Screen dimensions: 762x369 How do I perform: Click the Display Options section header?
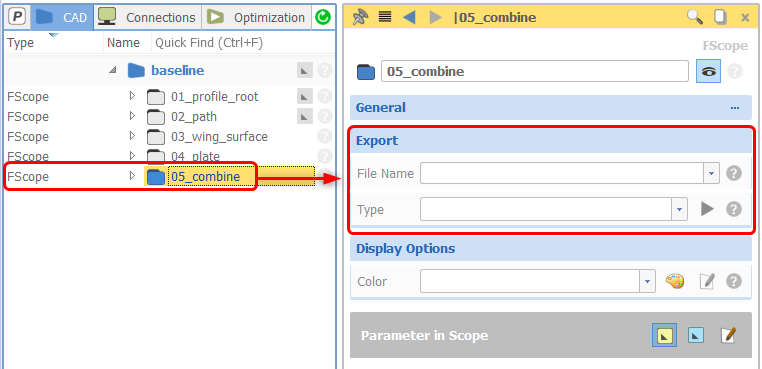pos(551,248)
